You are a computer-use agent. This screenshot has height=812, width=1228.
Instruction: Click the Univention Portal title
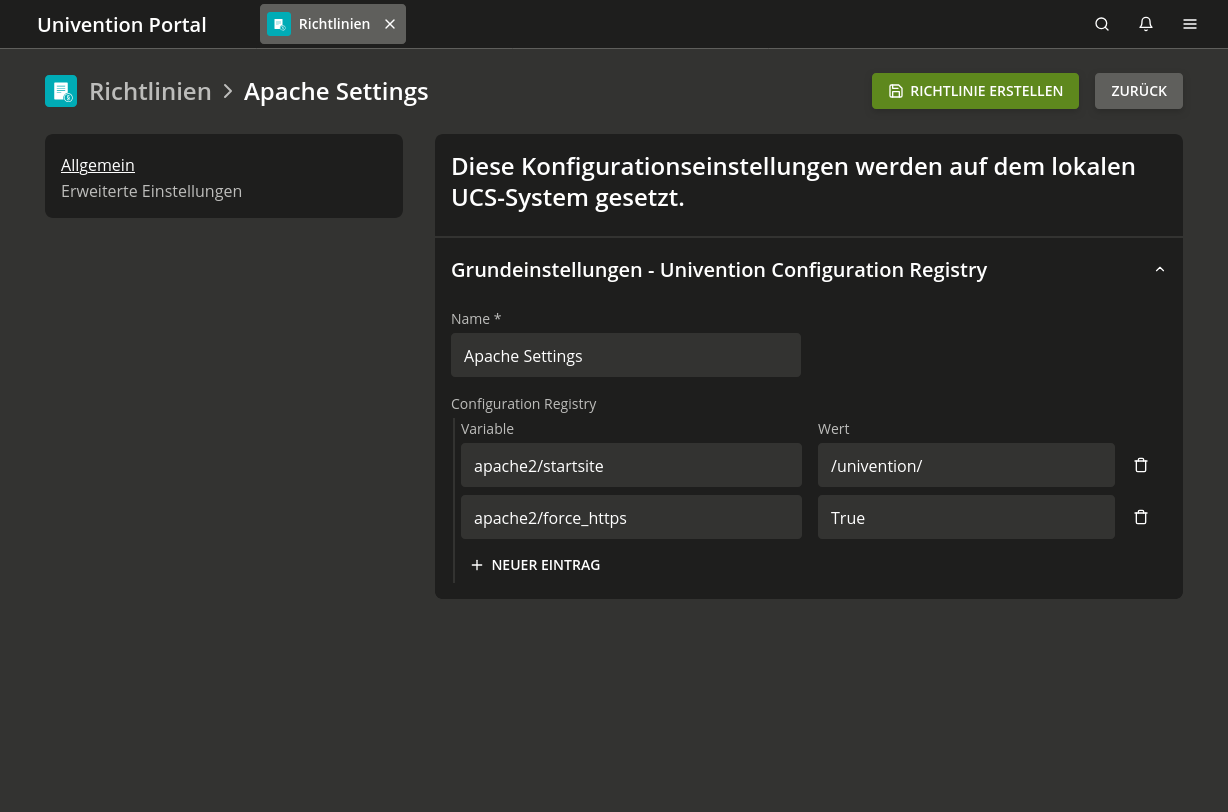tap(122, 24)
